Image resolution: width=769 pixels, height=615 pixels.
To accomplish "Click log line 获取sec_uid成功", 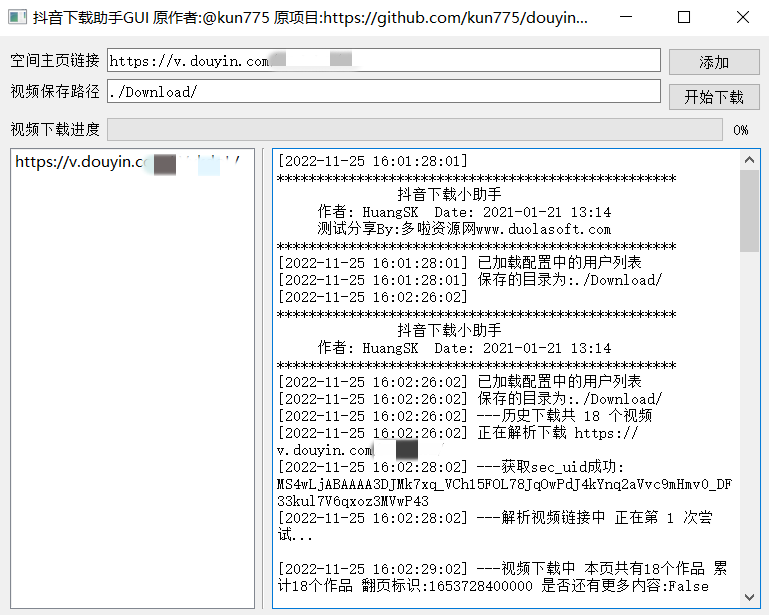I will click(x=451, y=467).
